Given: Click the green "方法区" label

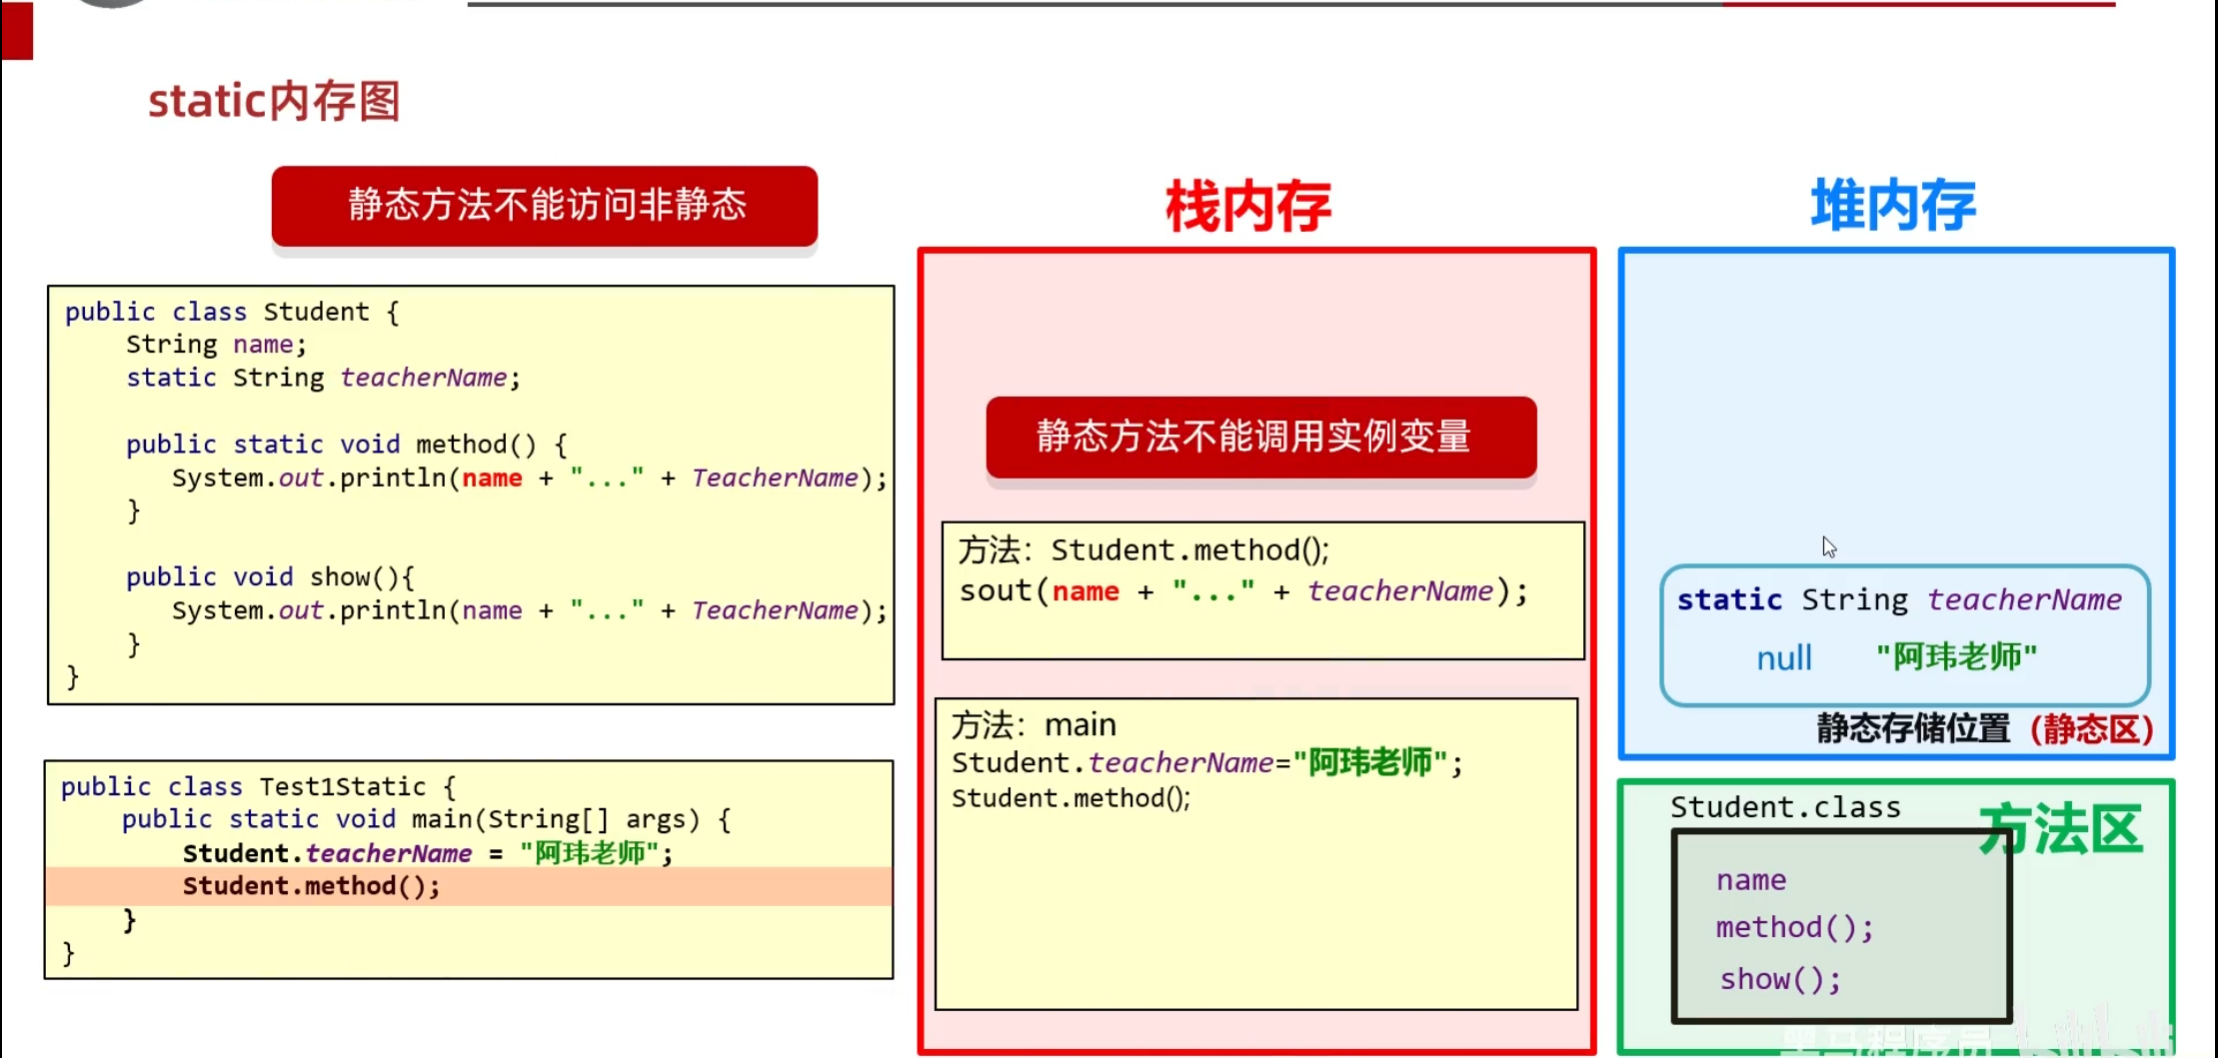Looking at the screenshot, I should tap(2062, 829).
